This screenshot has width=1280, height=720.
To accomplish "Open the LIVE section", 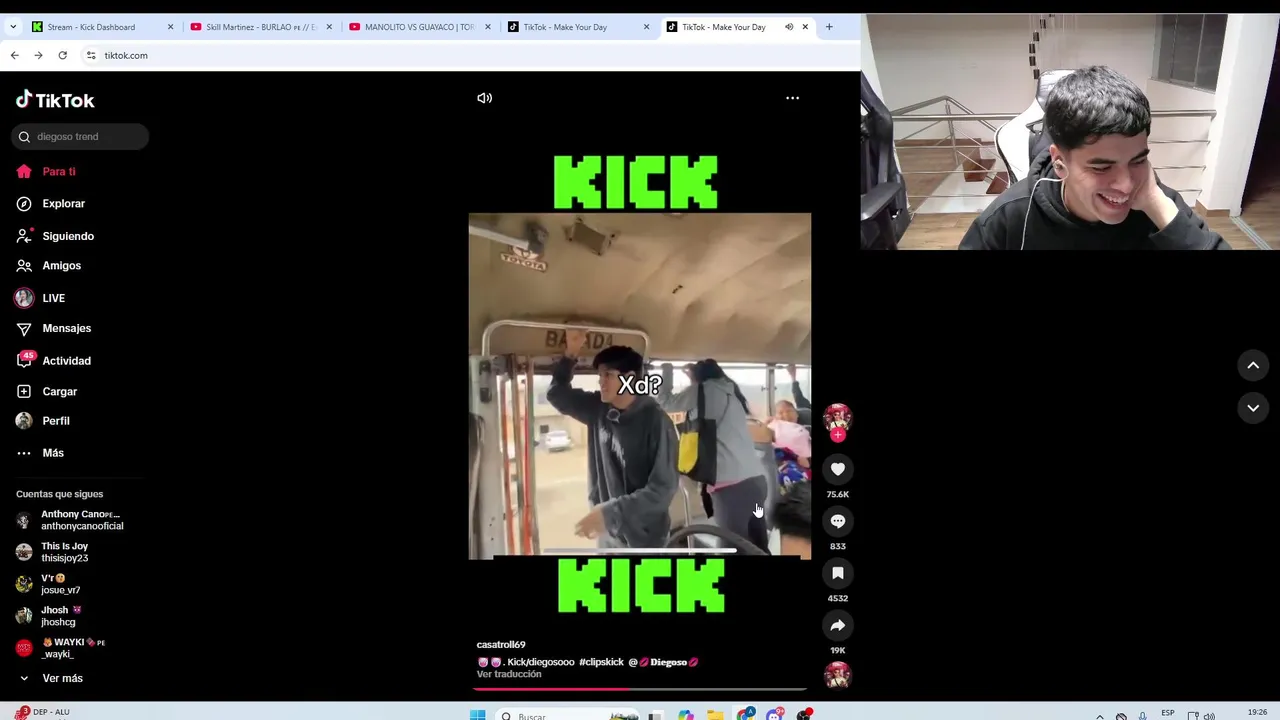I will [x=40, y=298].
